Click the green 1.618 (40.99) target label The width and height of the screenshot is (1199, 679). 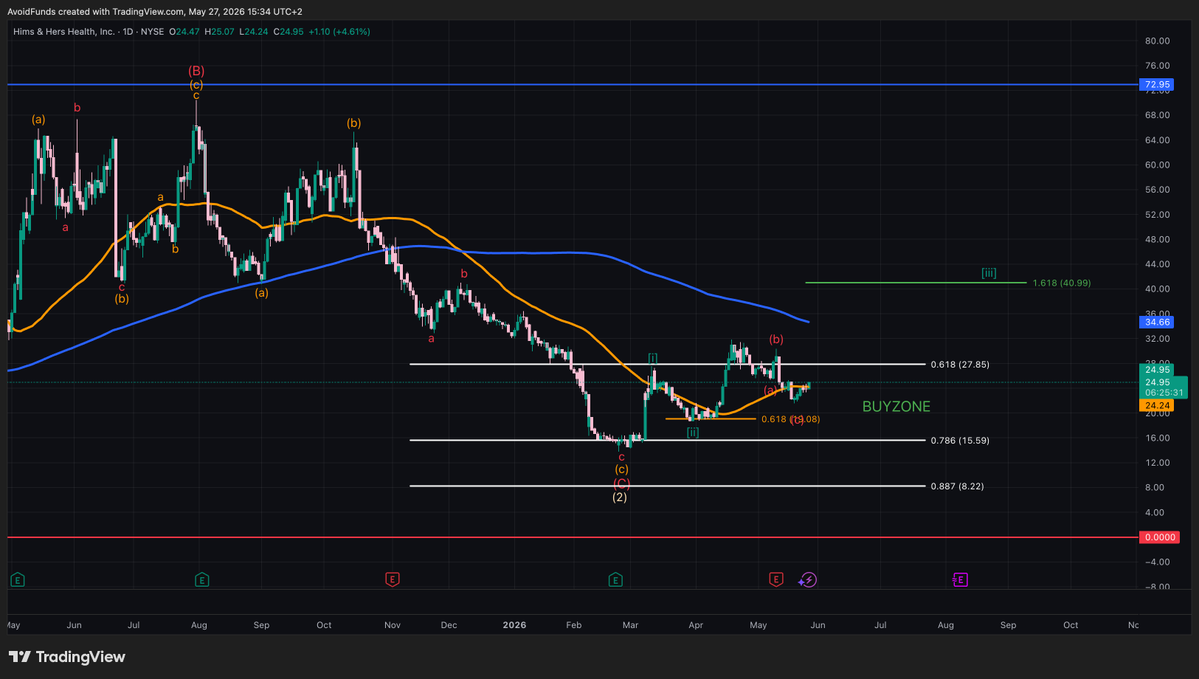pyautogui.click(x=1061, y=283)
